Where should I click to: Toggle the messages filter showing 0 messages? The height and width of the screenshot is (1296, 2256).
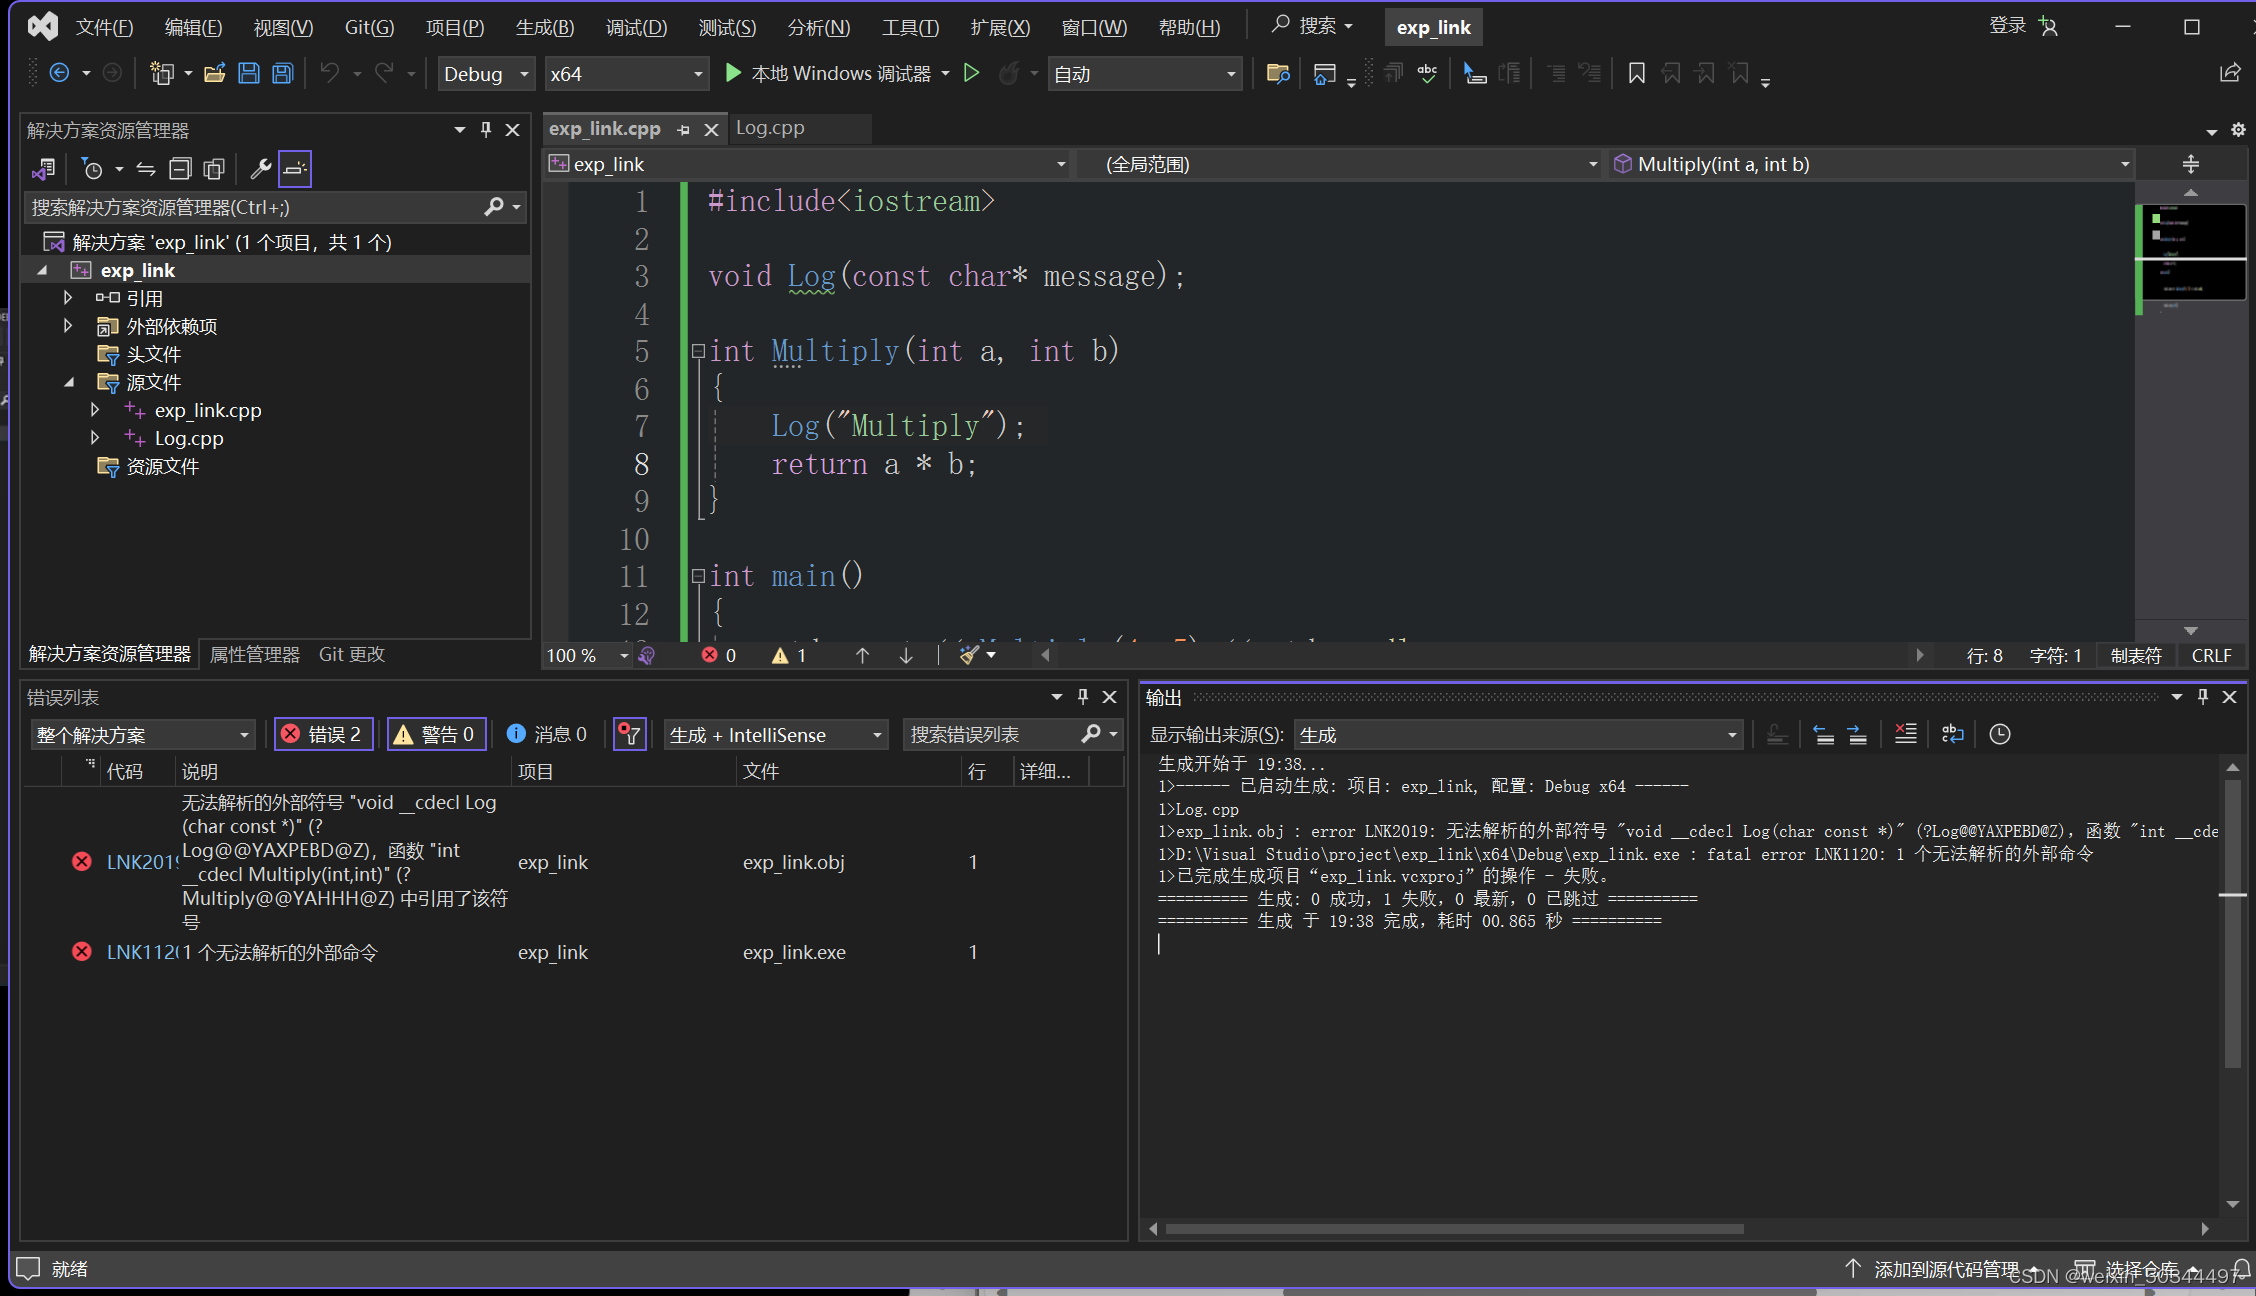pos(547,734)
